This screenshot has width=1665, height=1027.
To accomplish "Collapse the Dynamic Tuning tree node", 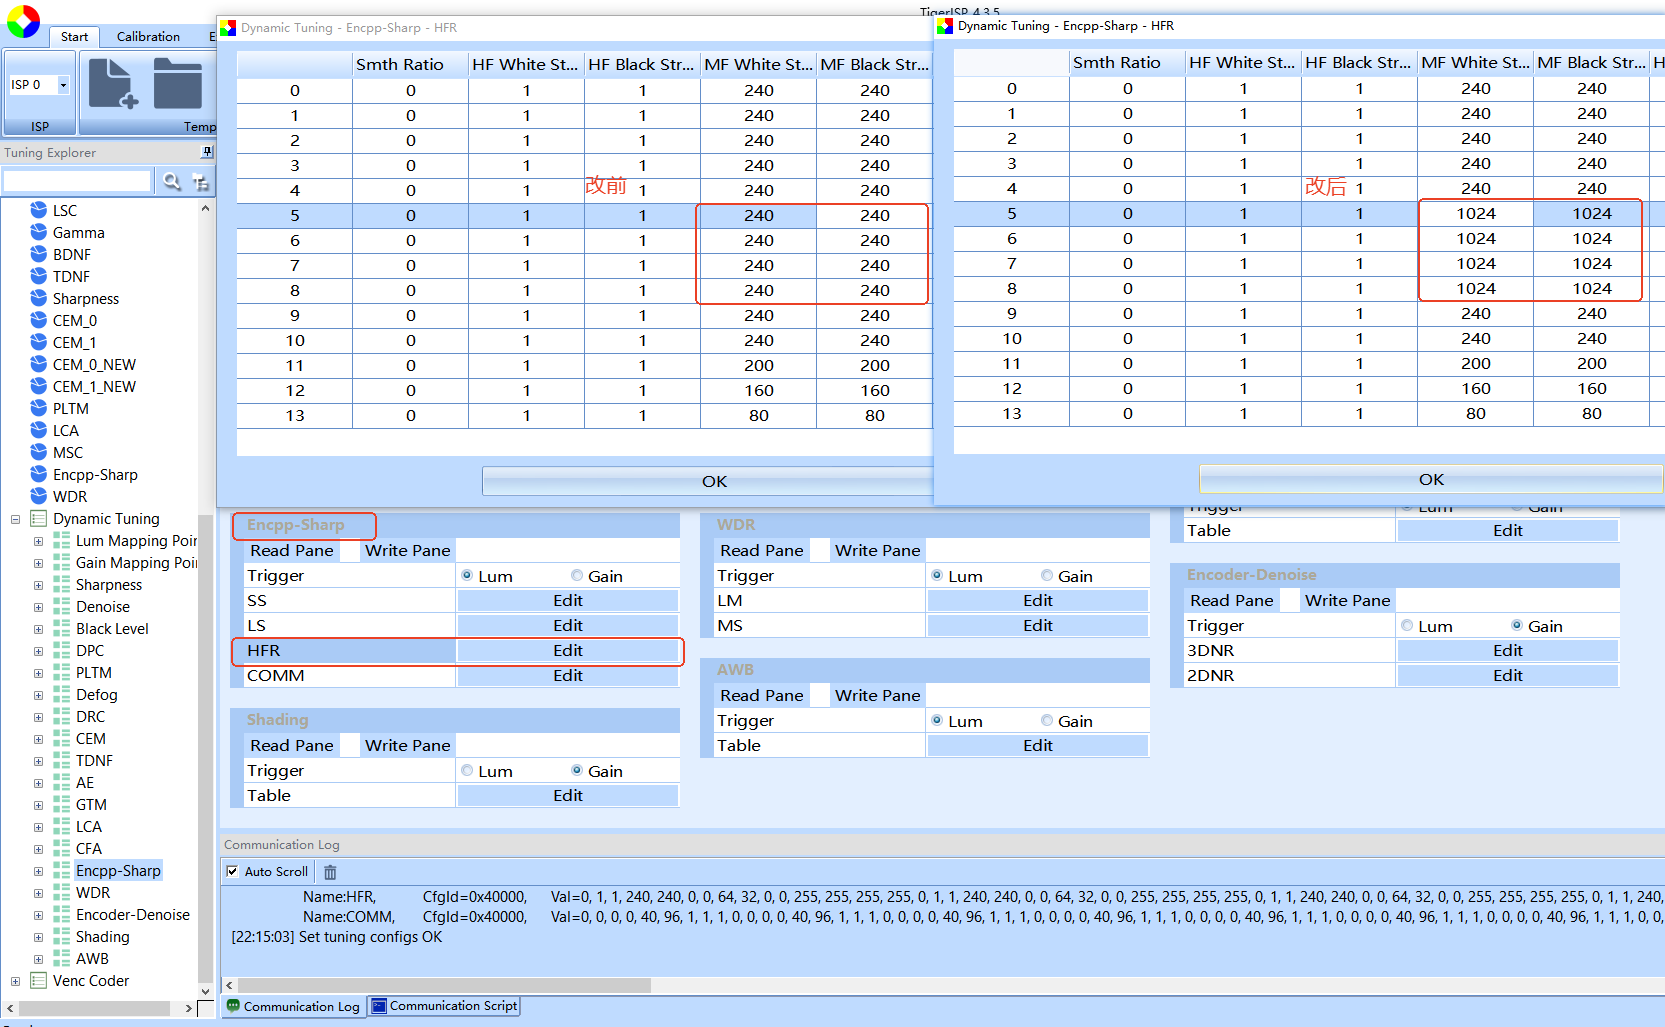I will pos(15,519).
